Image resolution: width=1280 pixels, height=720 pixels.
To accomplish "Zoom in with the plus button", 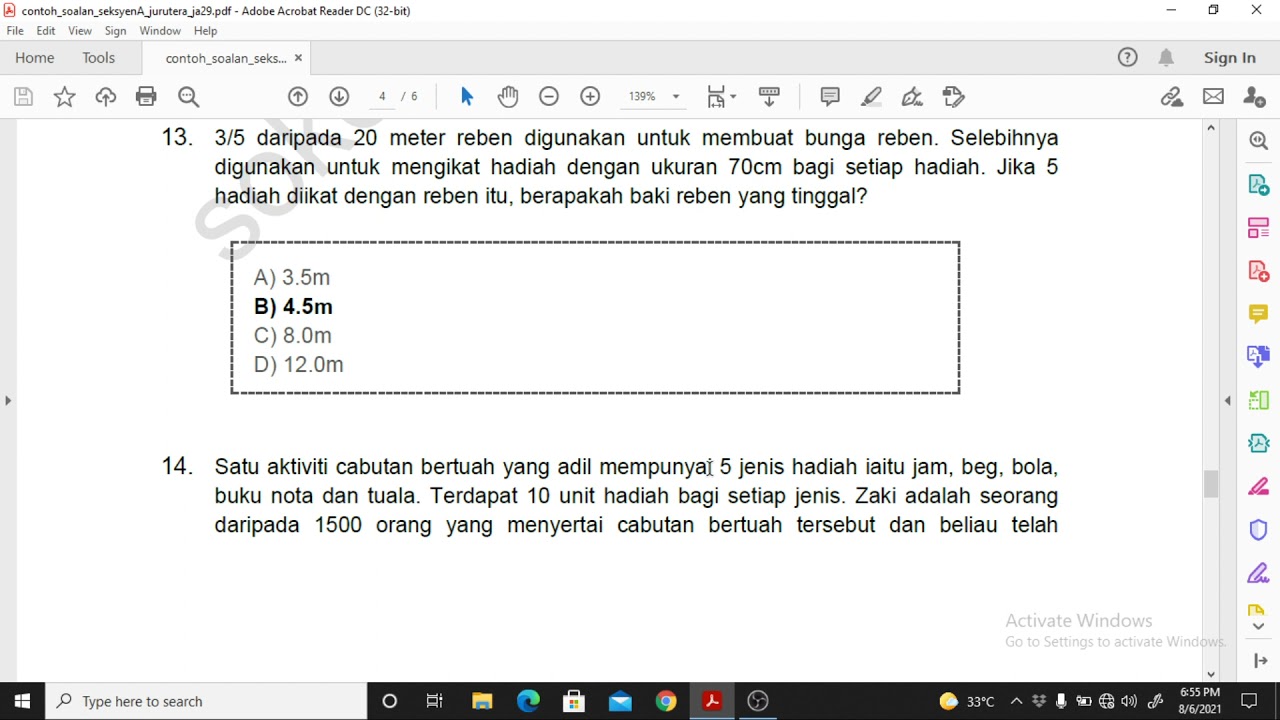I will tap(590, 97).
